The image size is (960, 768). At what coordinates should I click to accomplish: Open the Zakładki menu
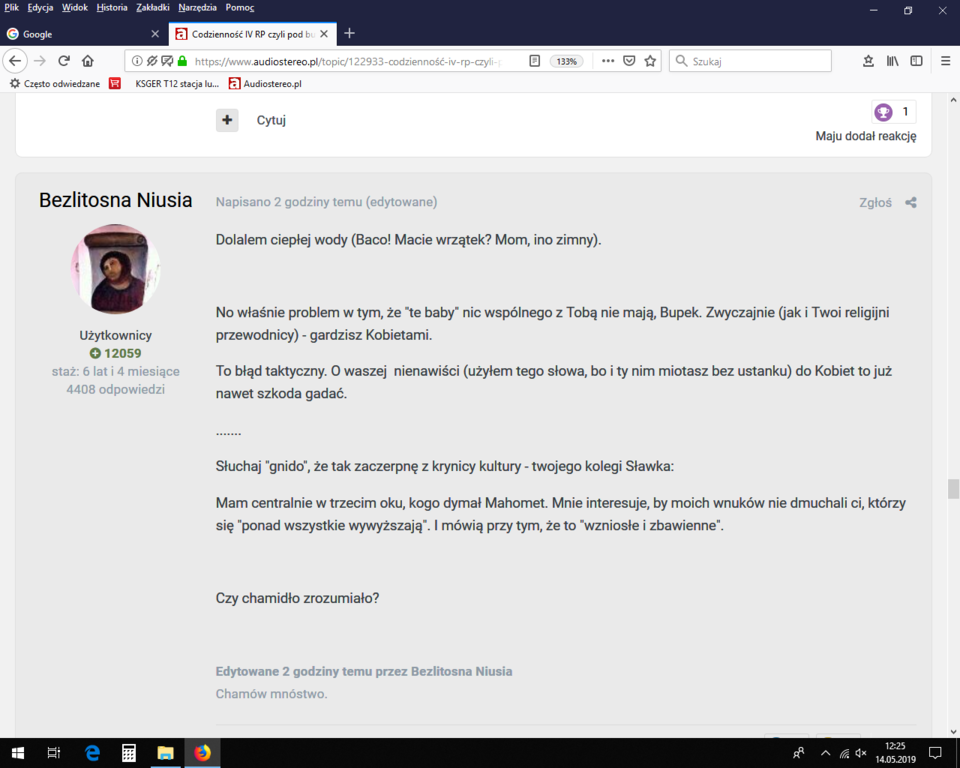coord(152,8)
